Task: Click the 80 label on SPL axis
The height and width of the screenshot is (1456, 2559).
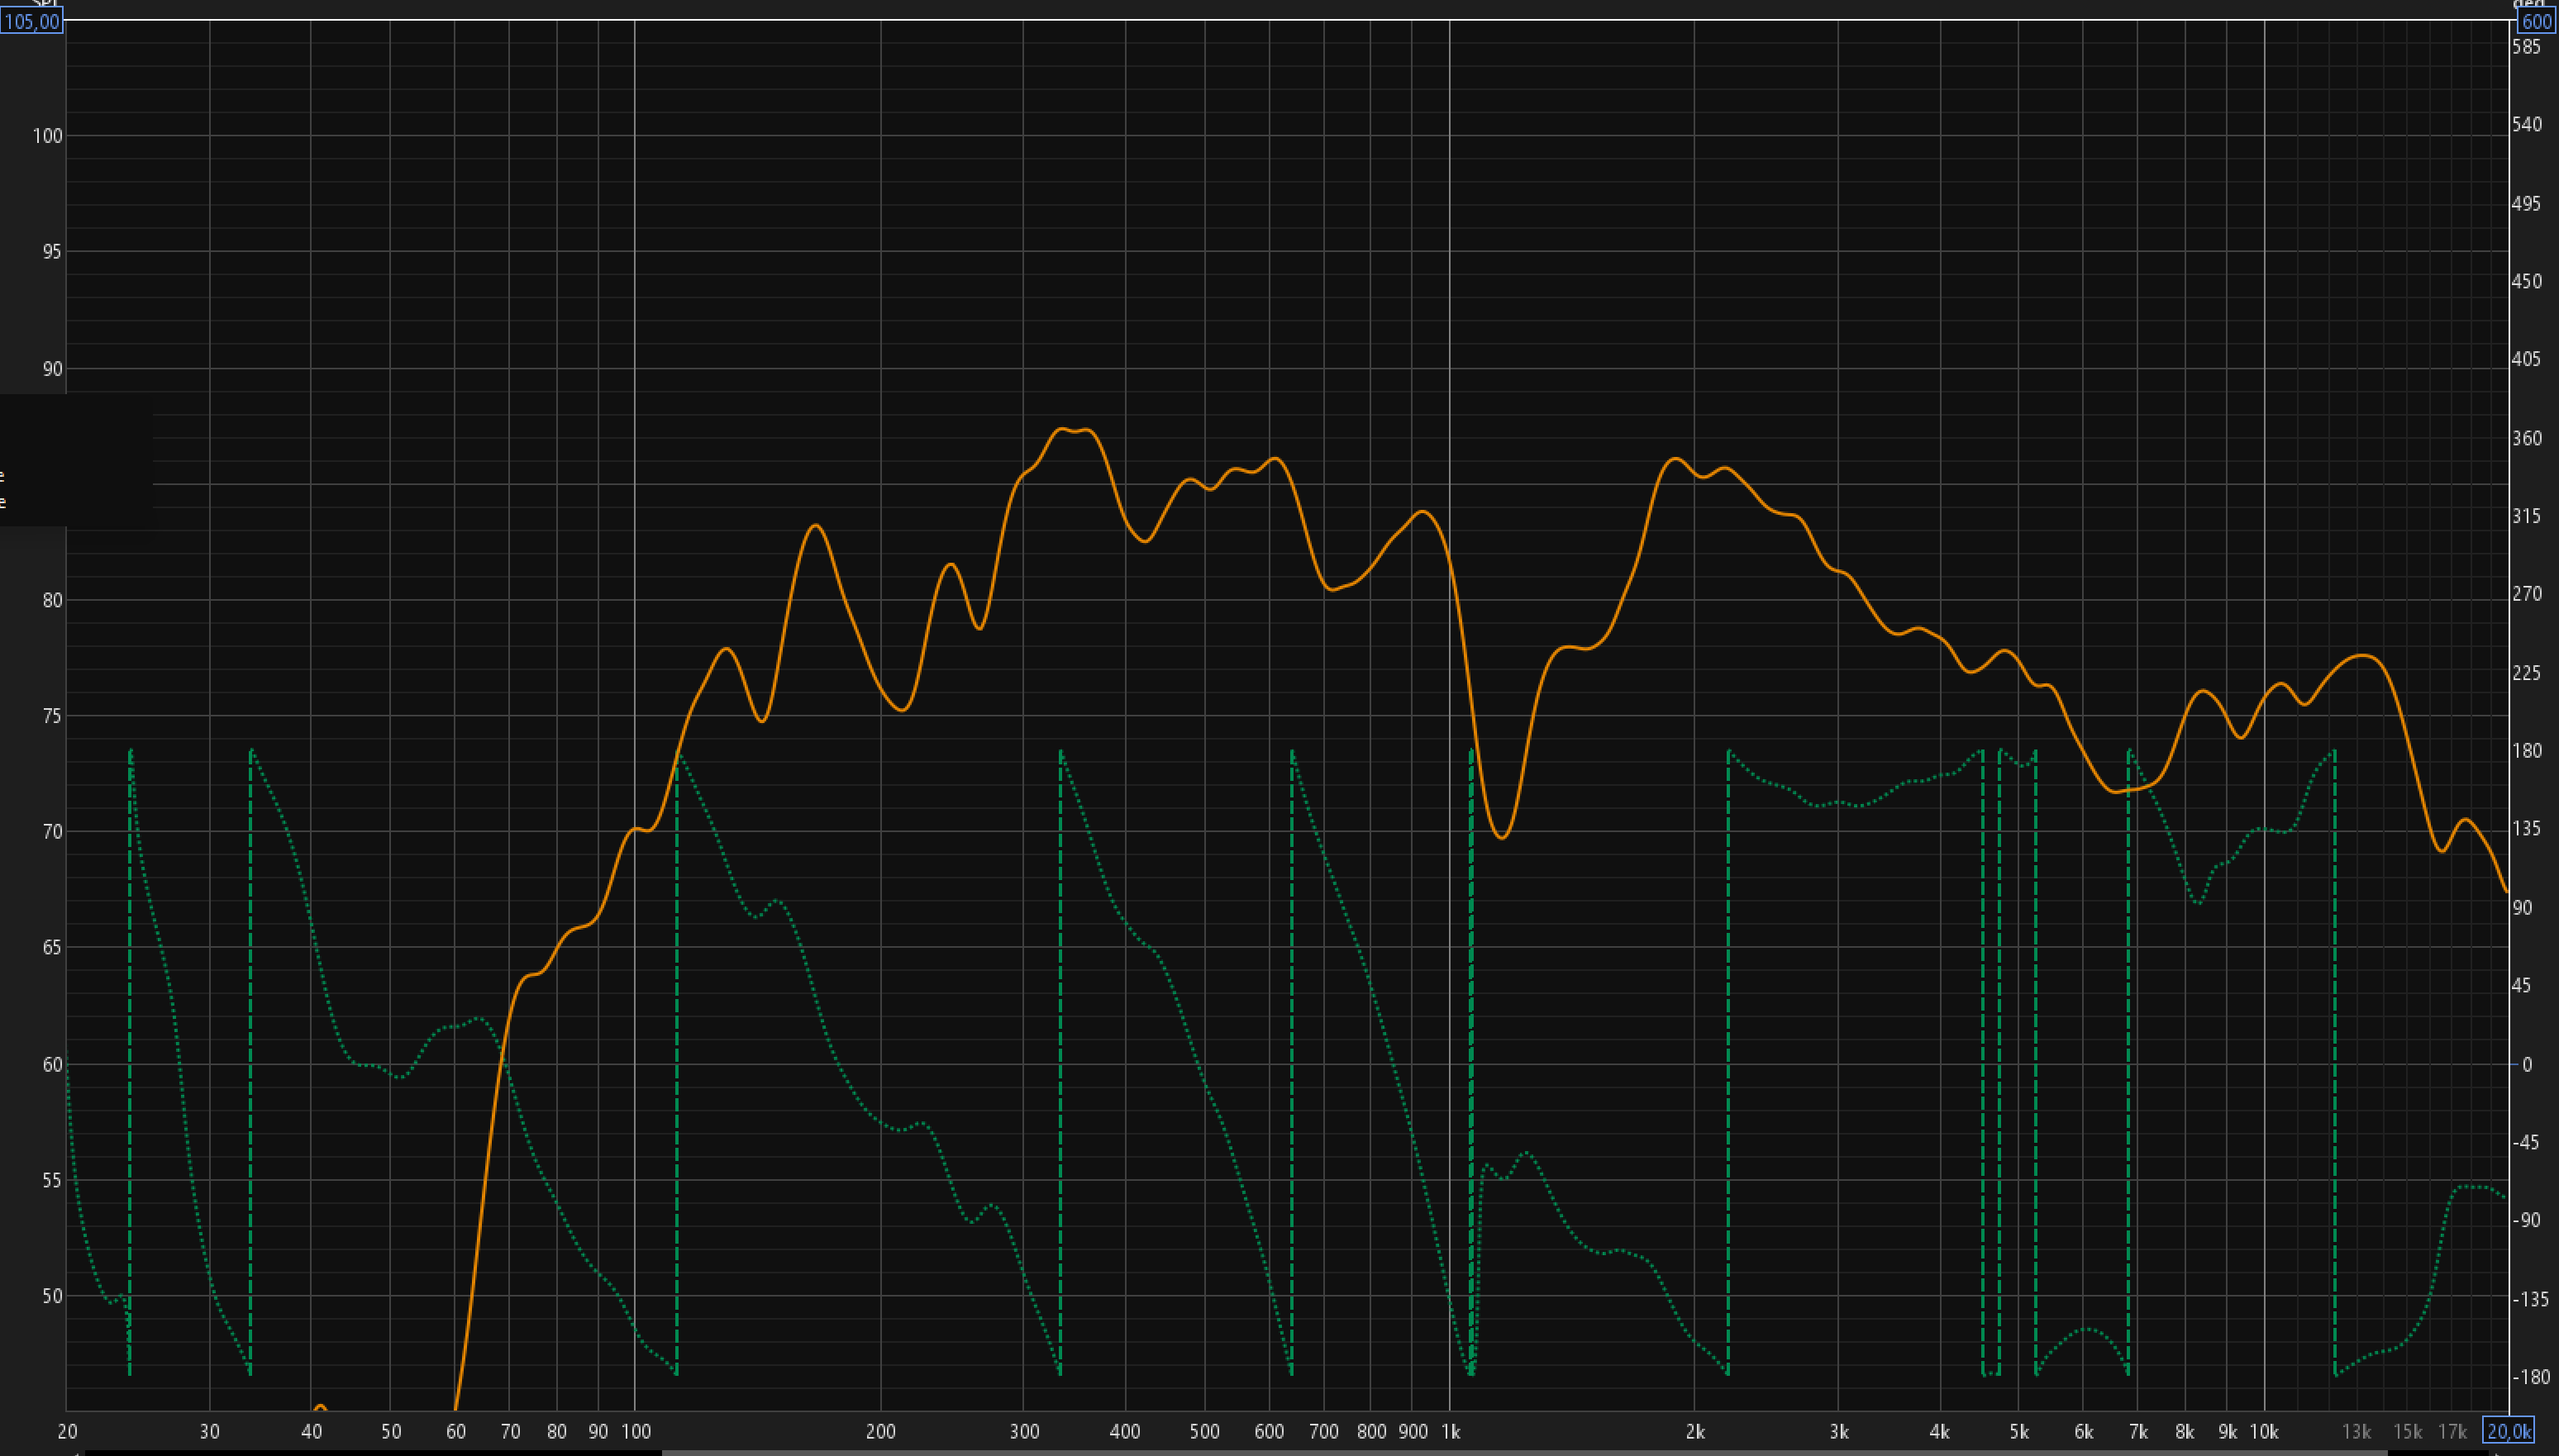Action: point(52,600)
